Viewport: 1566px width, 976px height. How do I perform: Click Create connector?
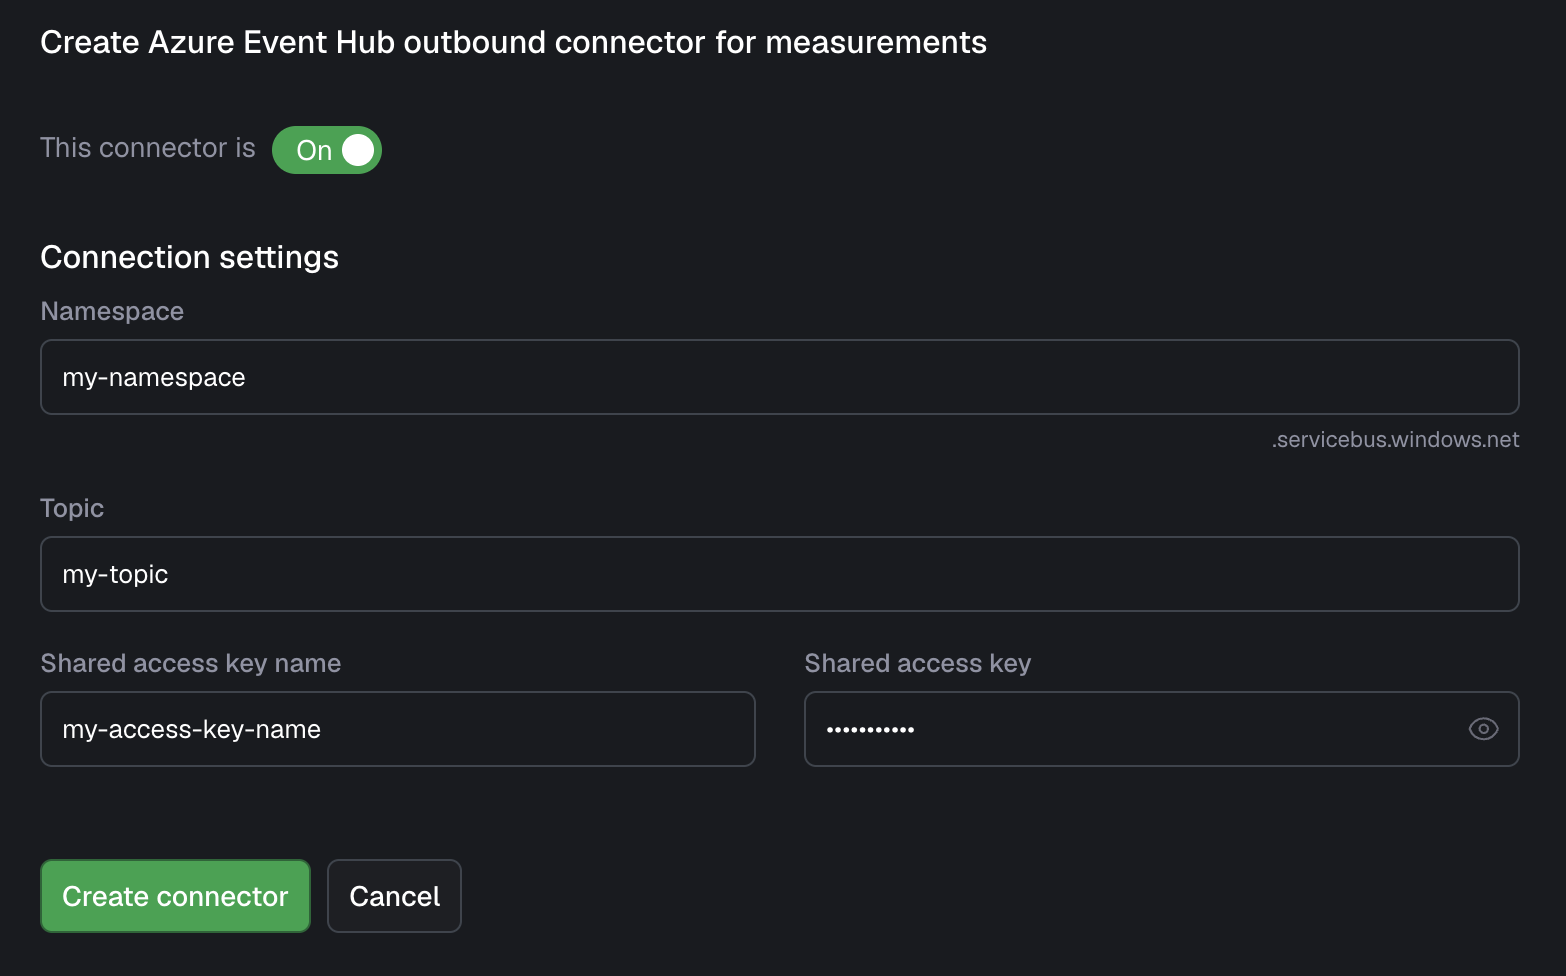pyautogui.click(x=174, y=895)
